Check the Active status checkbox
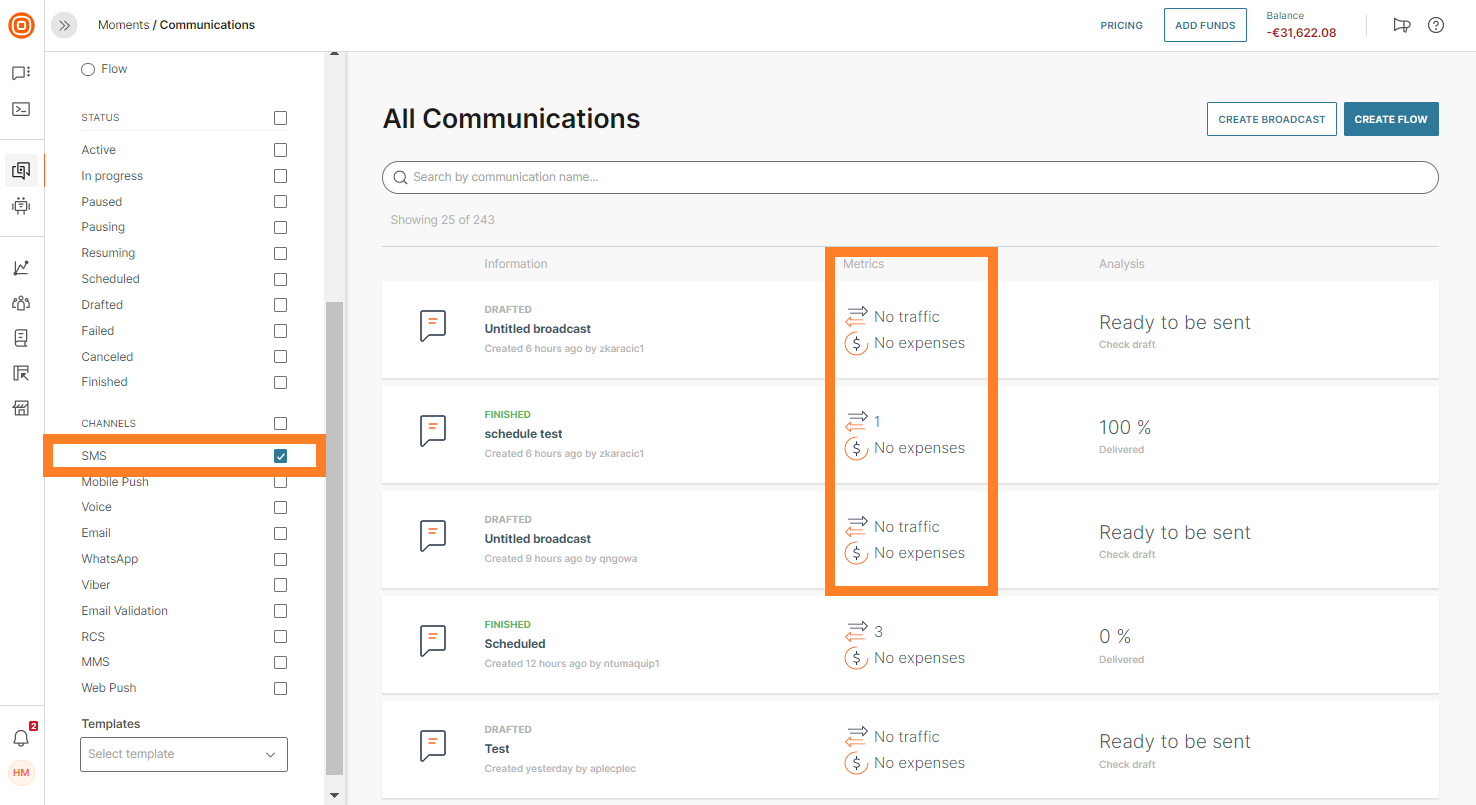The image size is (1476, 805). click(280, 150)
